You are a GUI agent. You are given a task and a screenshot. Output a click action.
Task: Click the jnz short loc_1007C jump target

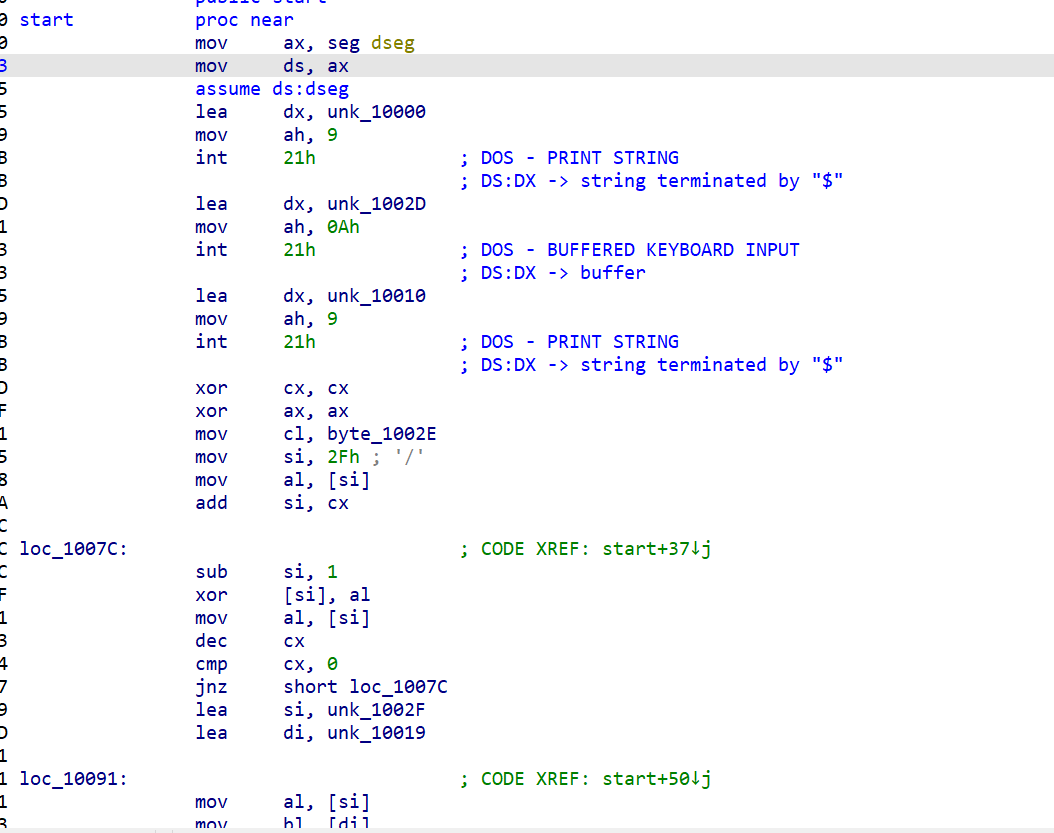click(x=398, y=687)
